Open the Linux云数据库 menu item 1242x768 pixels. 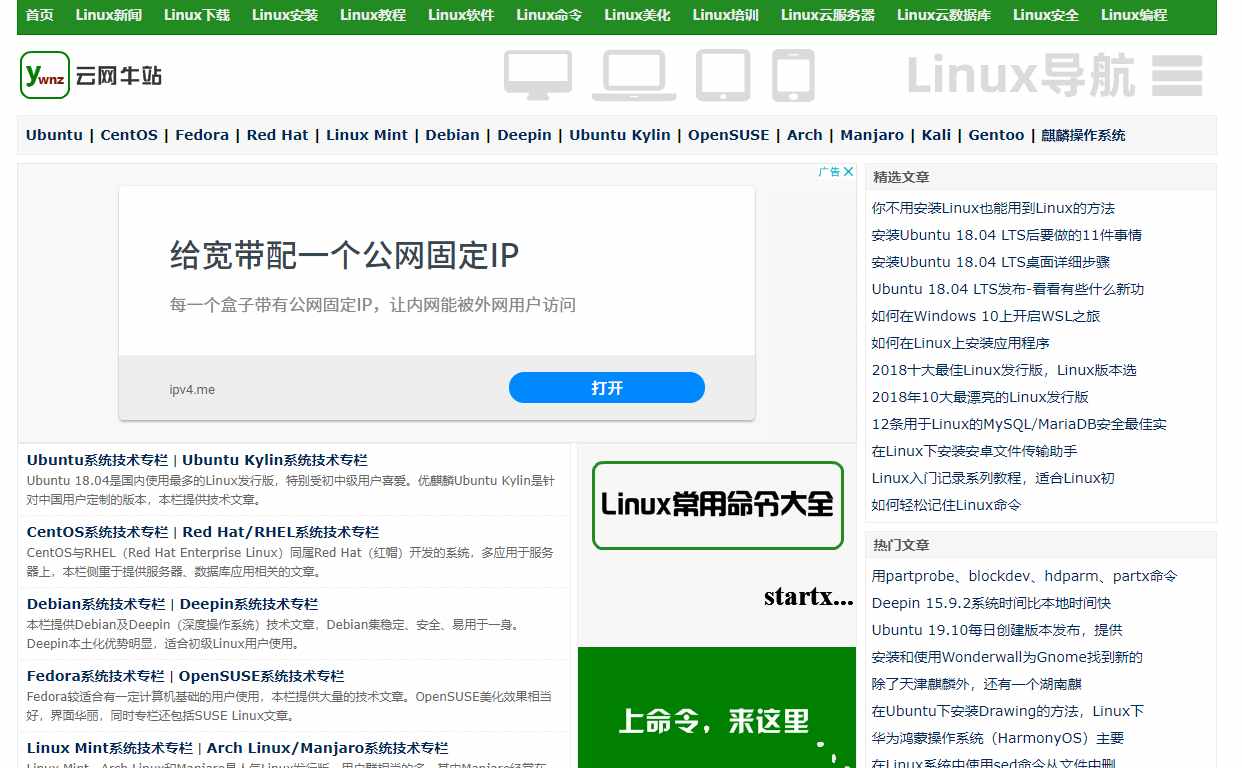[944, 15]
